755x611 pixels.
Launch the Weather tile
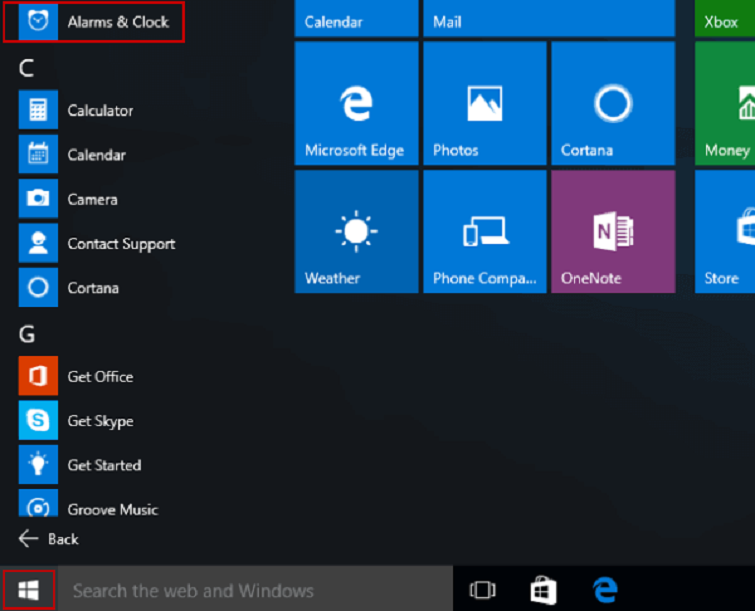point(356,231)
